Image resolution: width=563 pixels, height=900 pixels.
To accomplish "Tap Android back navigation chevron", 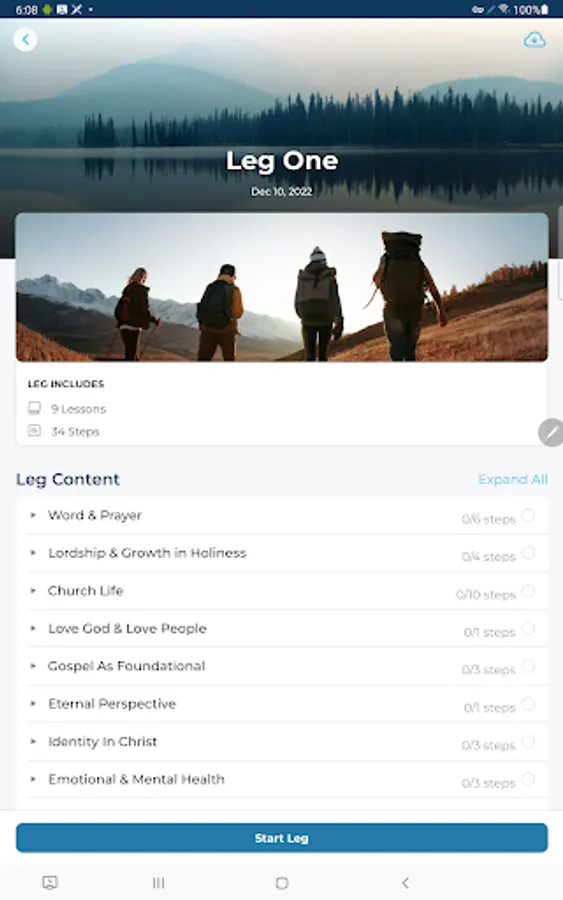I will (x=405, y=883).
